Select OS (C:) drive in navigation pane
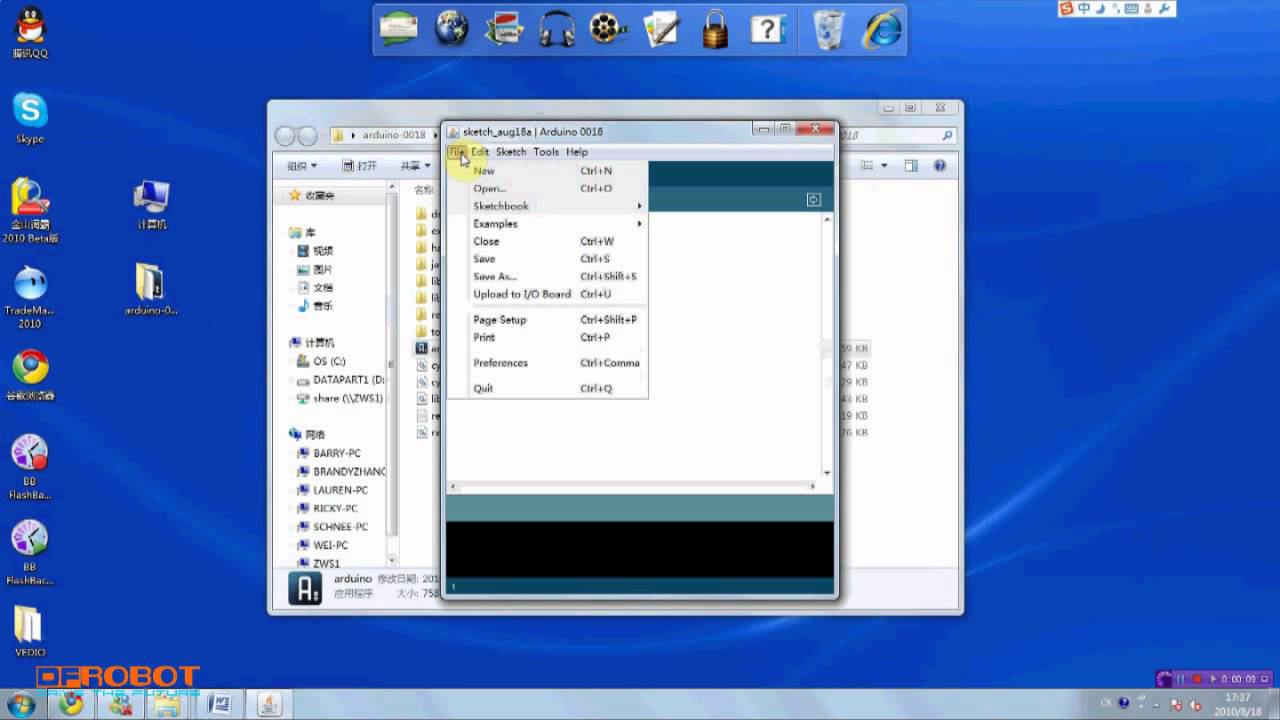 pyautogui.click(x=329, y=361)
